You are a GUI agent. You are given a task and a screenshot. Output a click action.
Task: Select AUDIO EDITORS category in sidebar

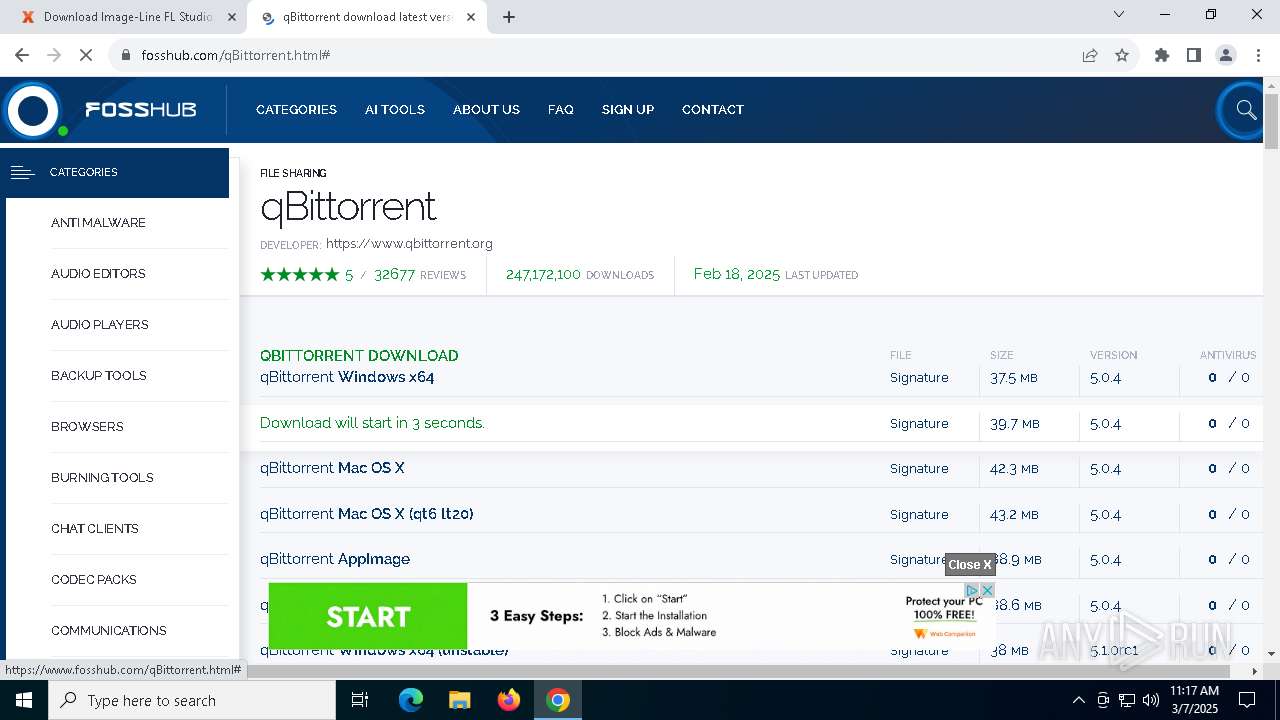click(x=98, y=274)
